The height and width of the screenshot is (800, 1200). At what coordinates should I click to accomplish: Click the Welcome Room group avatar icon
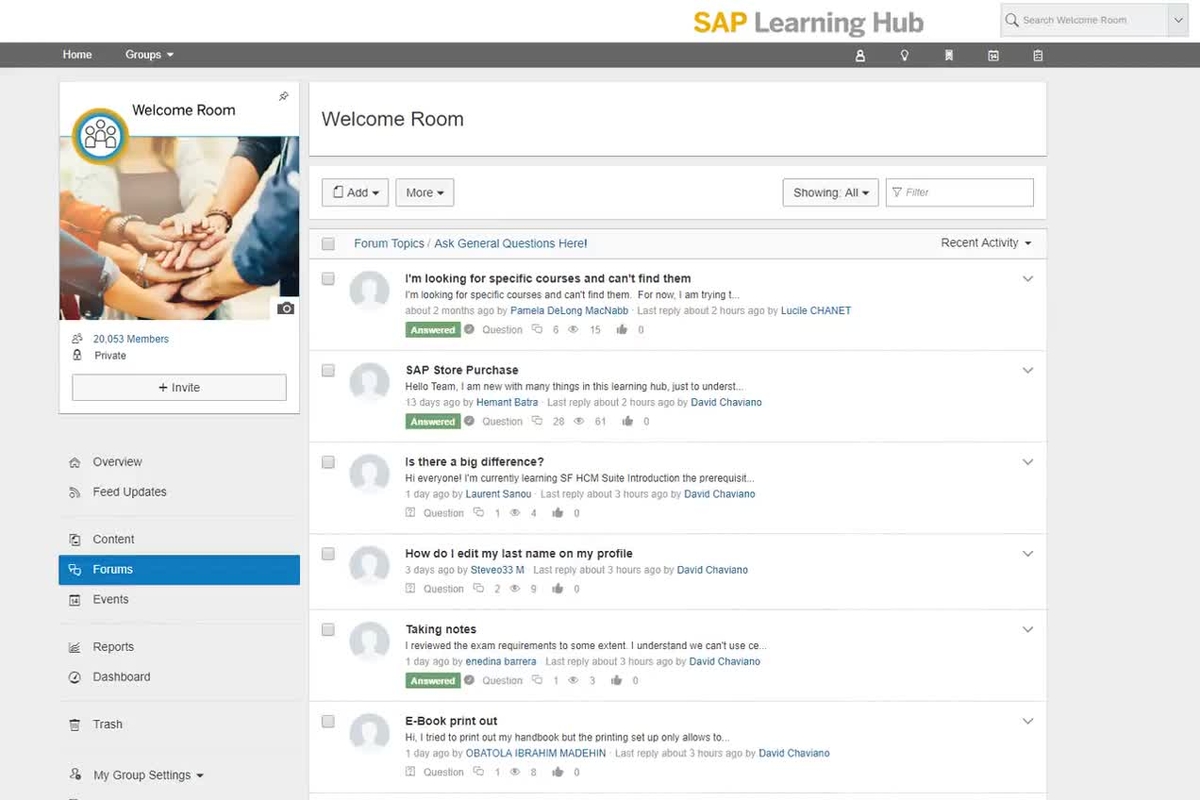(x=100, y=136)
